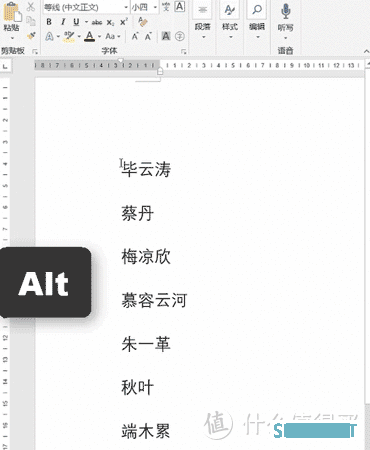This screenshot has height=450, width=370.
Task: Expand the font name dropdown arrow
Action: coord(126,7)
